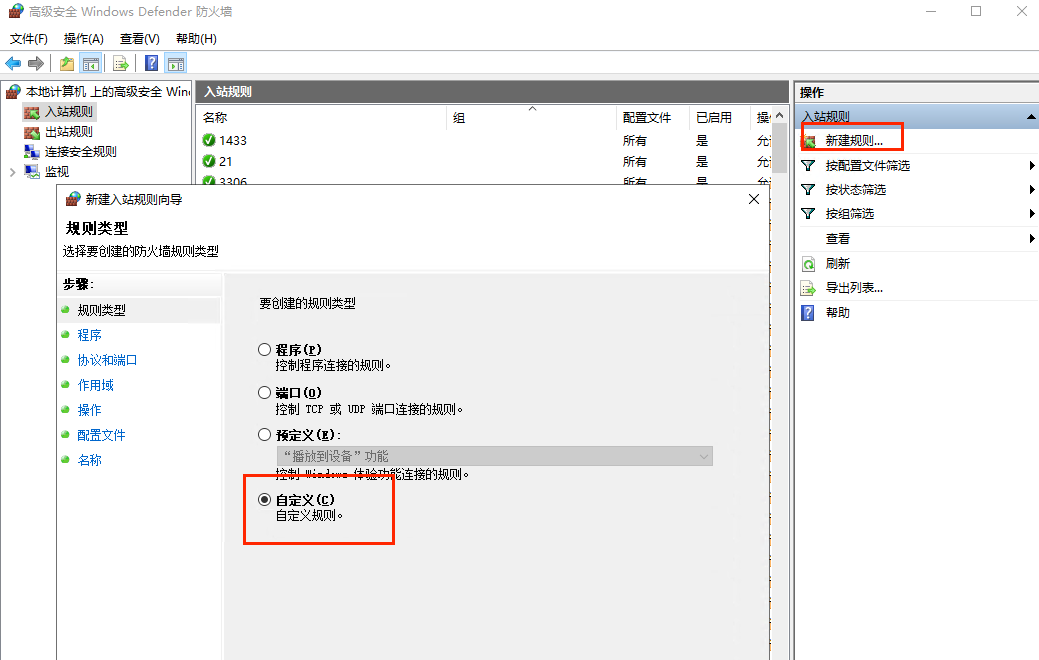Click the back arrow toolbar icon
The image size is (1039, 660).
(13, 63)
